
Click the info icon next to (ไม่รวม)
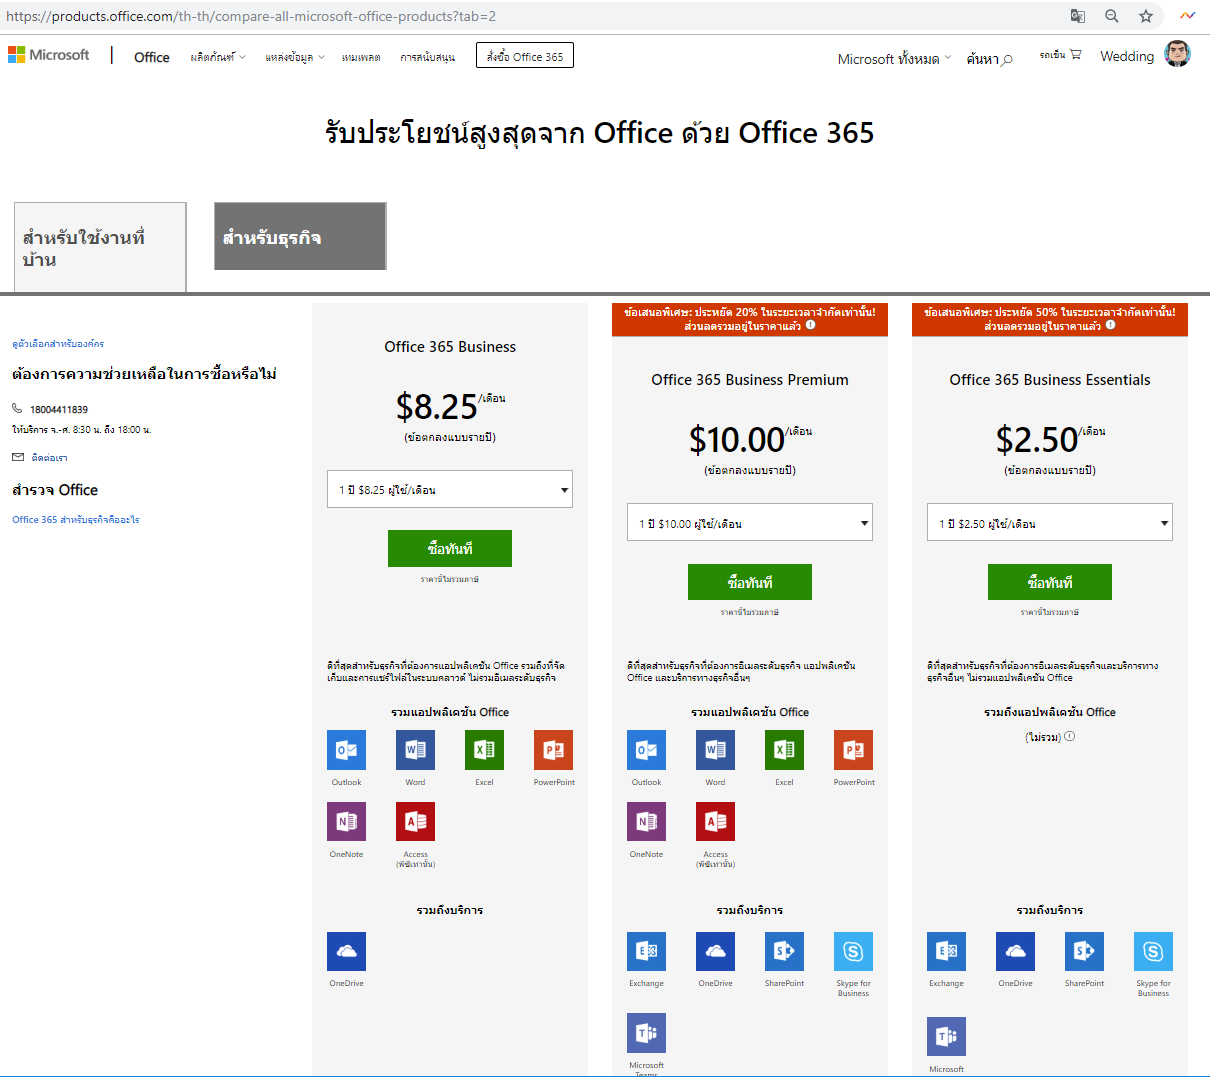pos(1069,736)
